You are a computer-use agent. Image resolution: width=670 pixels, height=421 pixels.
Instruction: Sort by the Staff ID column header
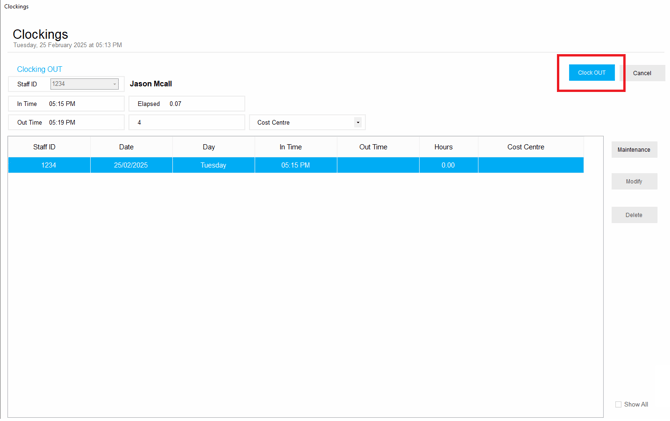tap(44, 147)
